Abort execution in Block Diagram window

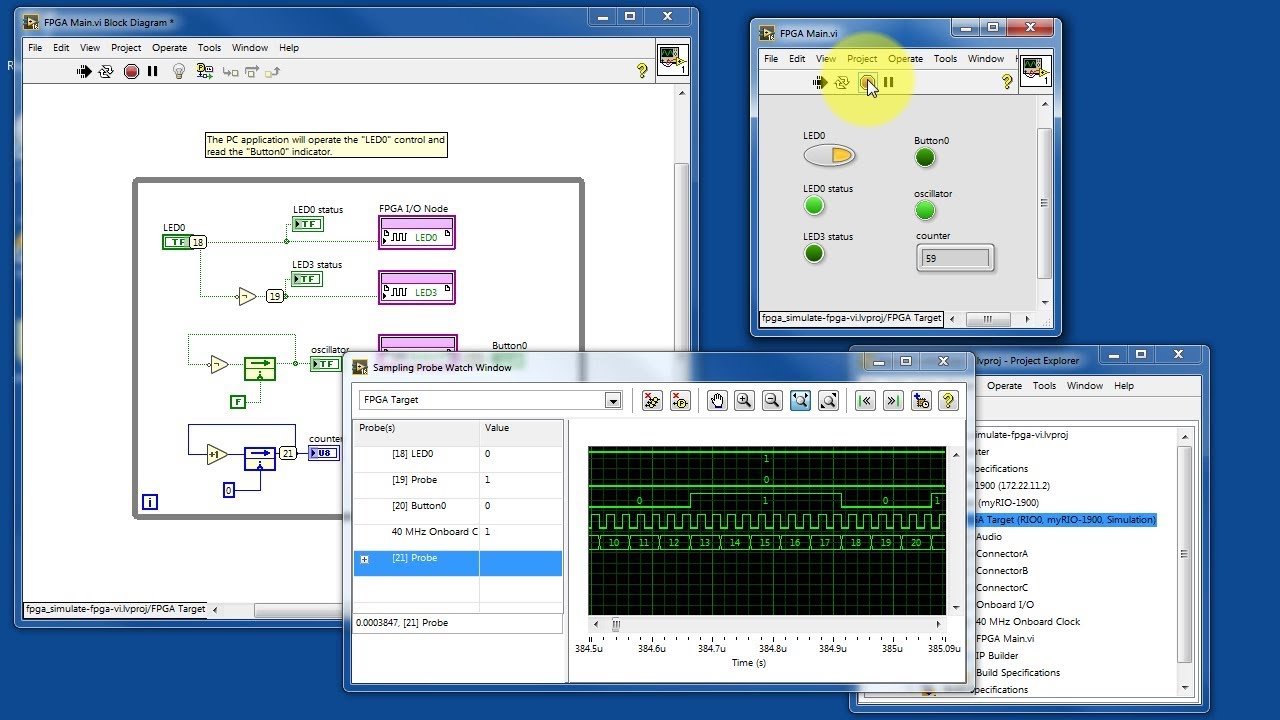[131, 71]
